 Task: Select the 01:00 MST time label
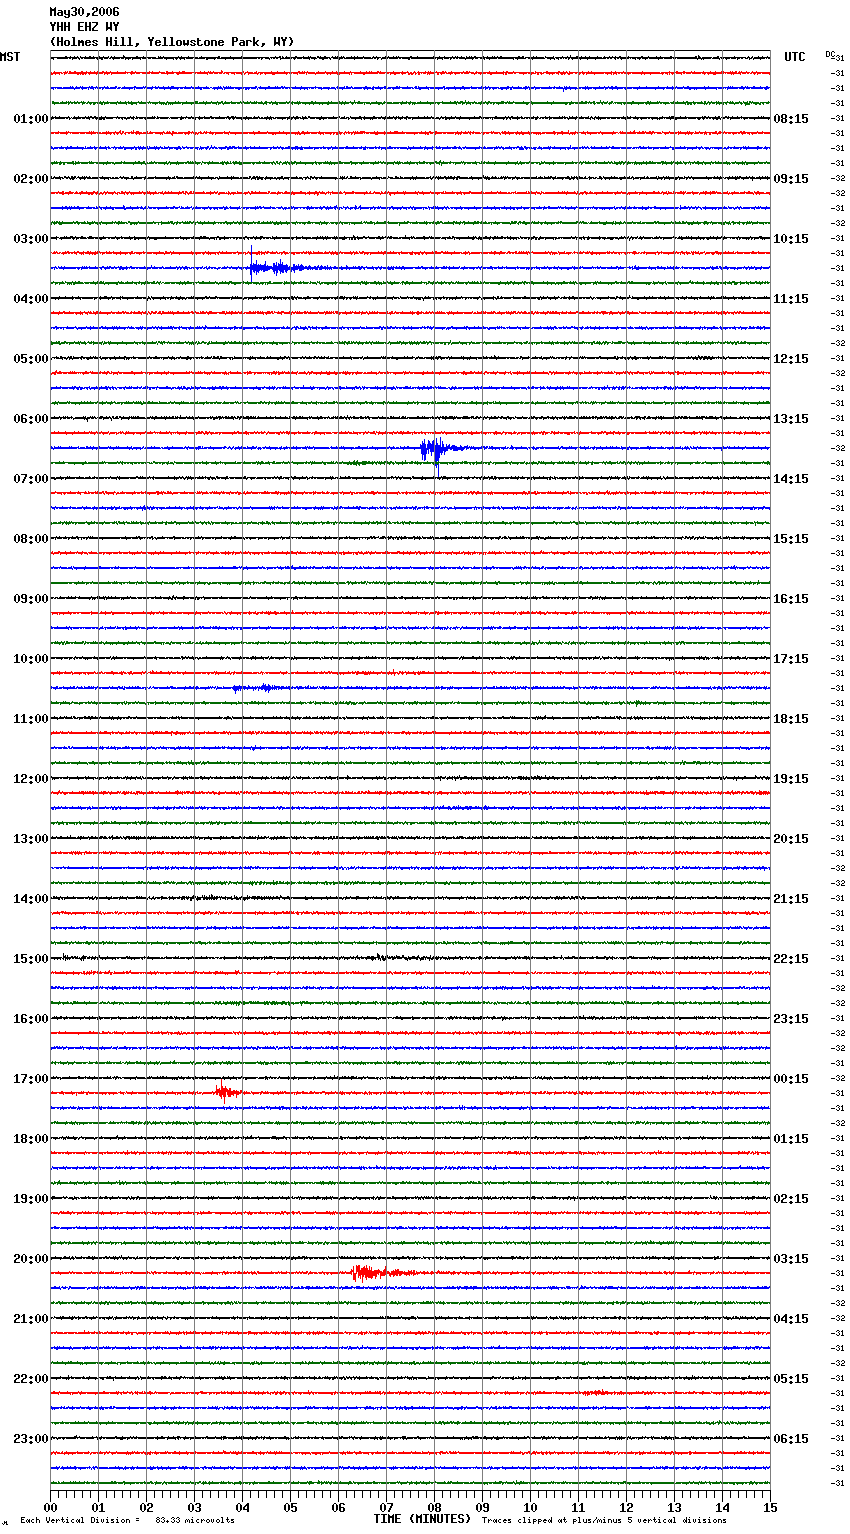(x=31, y=119)
